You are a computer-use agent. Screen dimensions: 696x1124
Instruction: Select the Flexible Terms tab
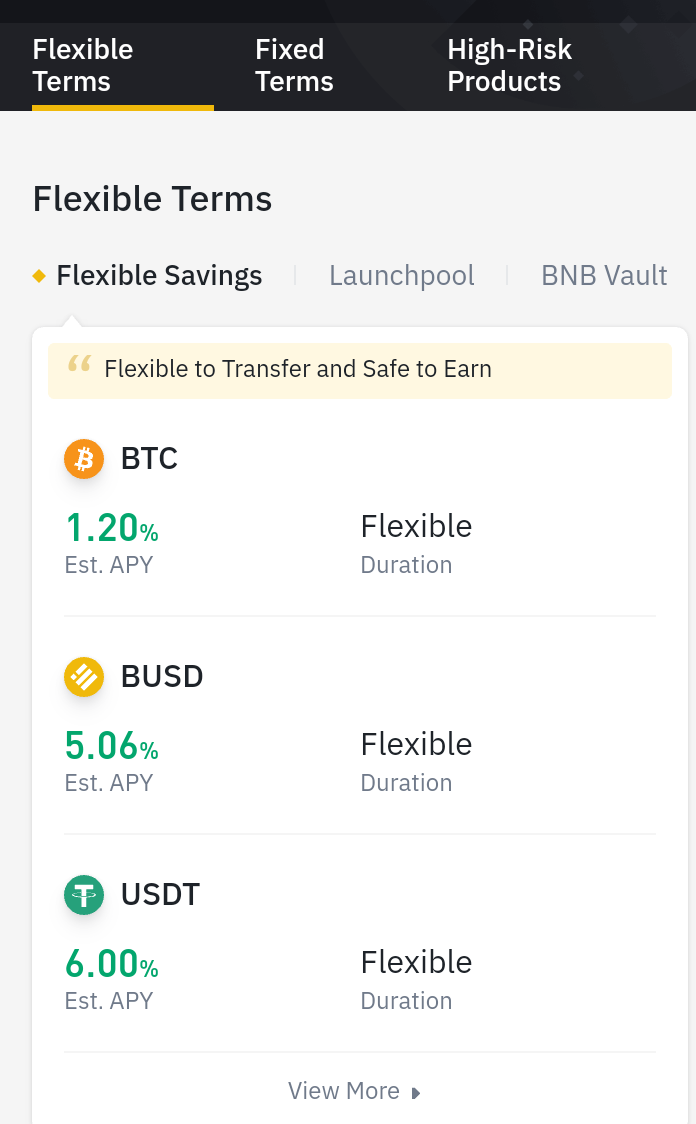pos(82,65)
